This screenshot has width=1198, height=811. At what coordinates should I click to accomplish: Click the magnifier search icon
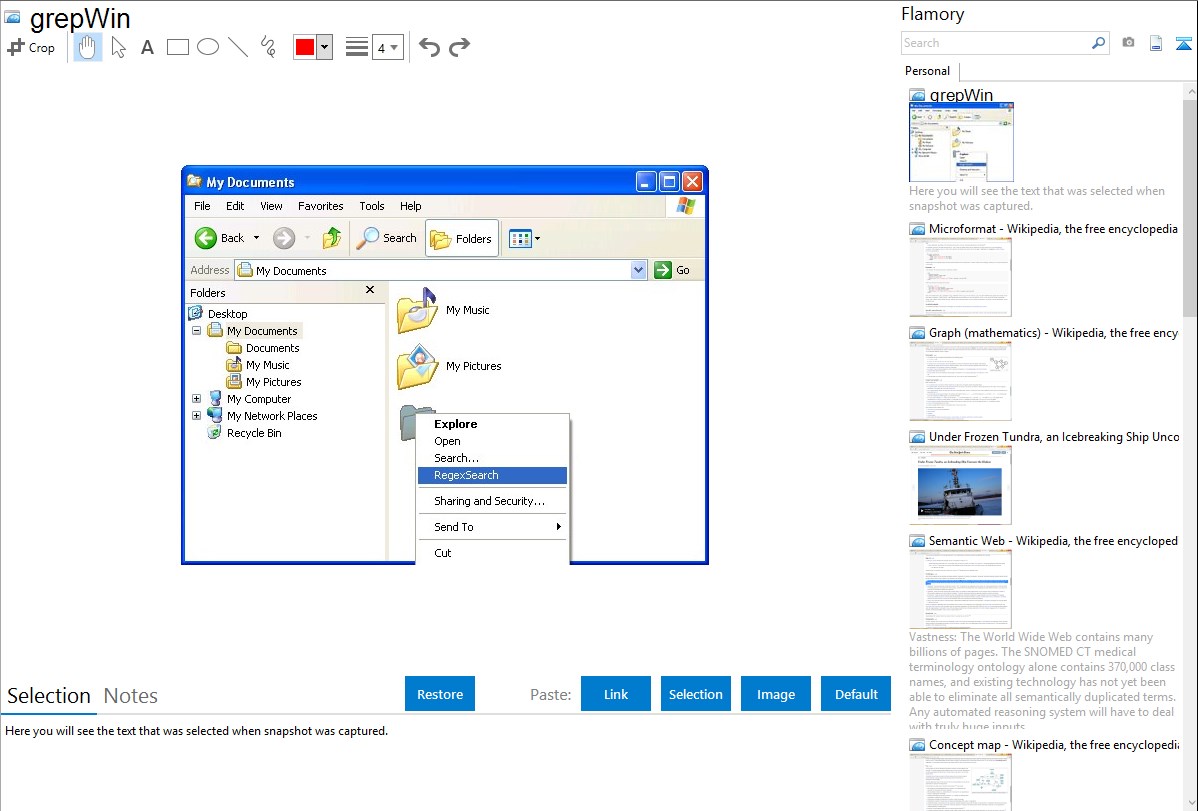[x=1099, y=43]
